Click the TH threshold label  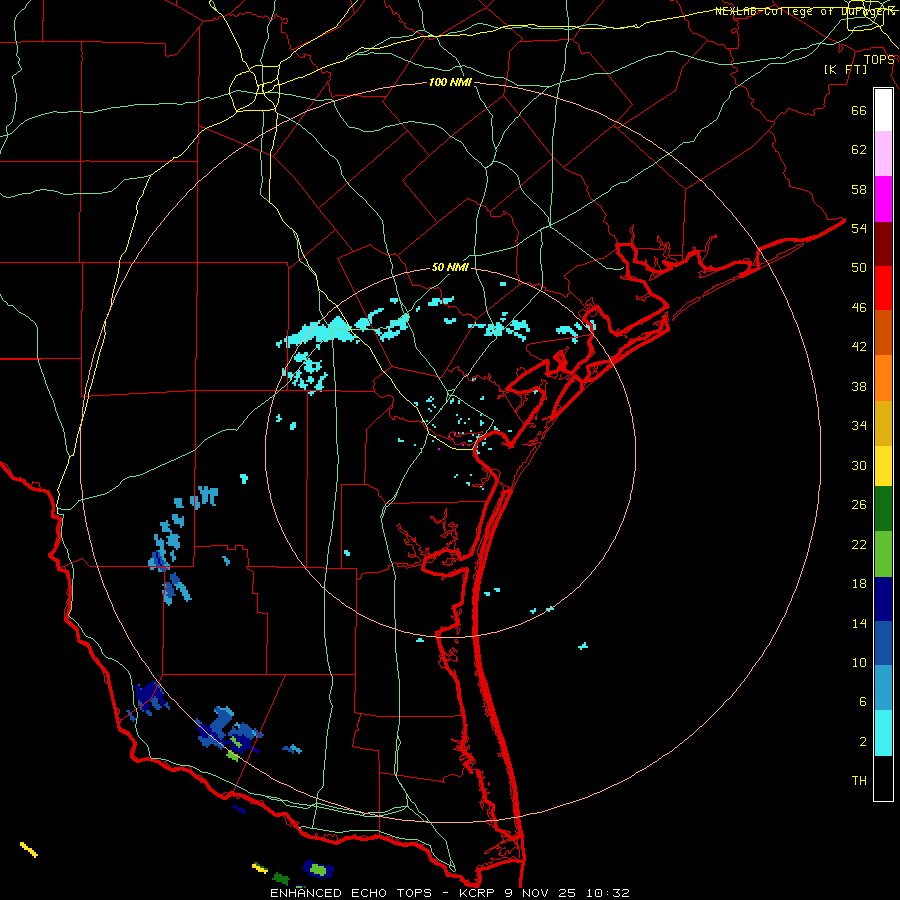tap(859, 781)
